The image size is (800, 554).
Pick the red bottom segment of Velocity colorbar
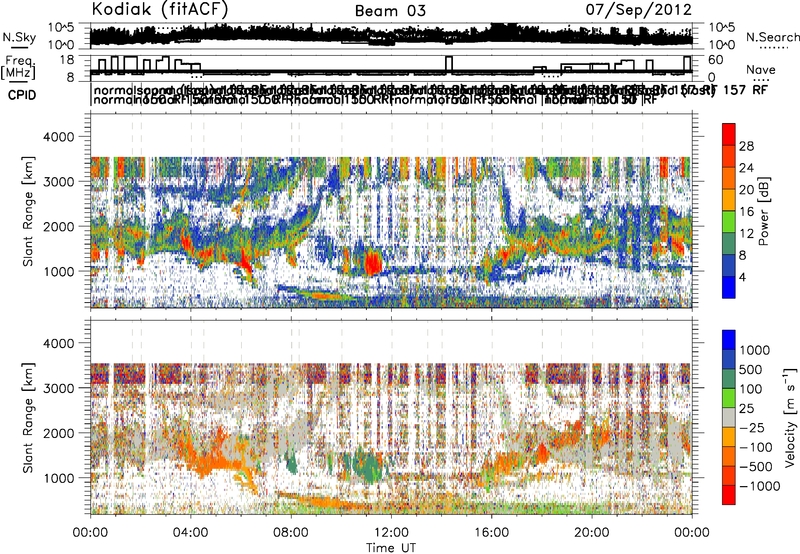pos(729,495)
